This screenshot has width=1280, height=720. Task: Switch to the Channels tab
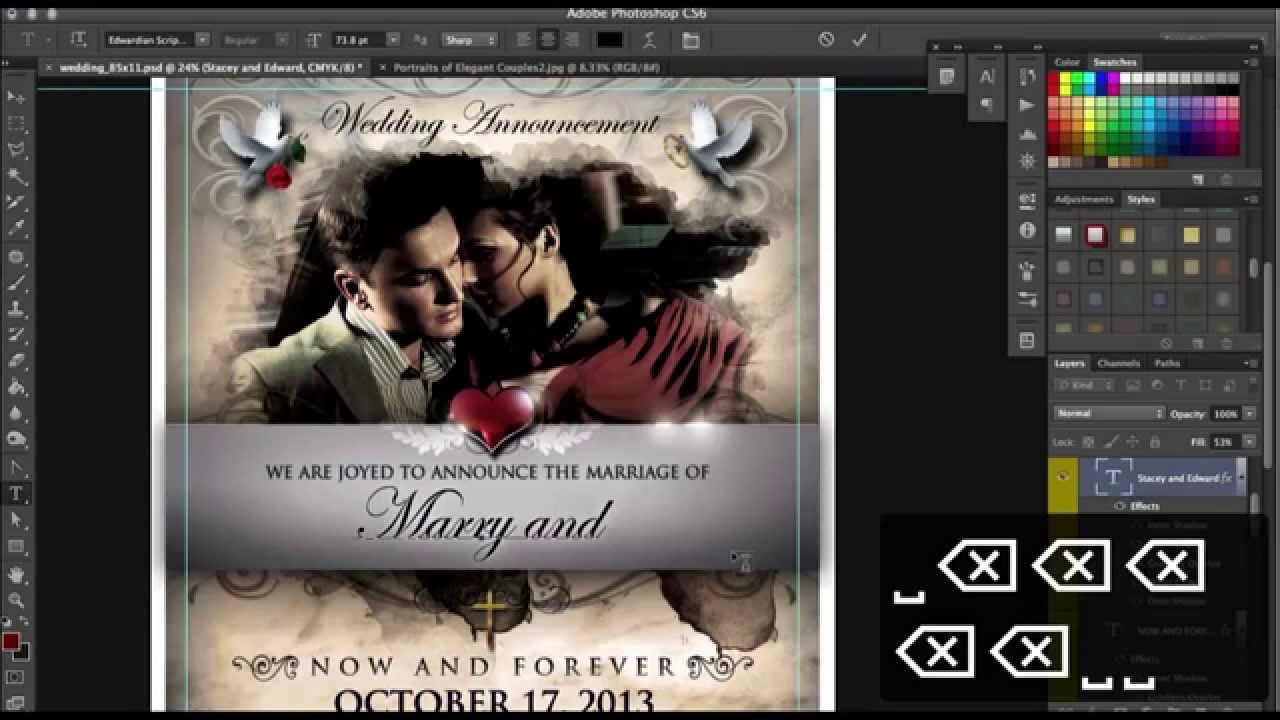[1119, 363]
